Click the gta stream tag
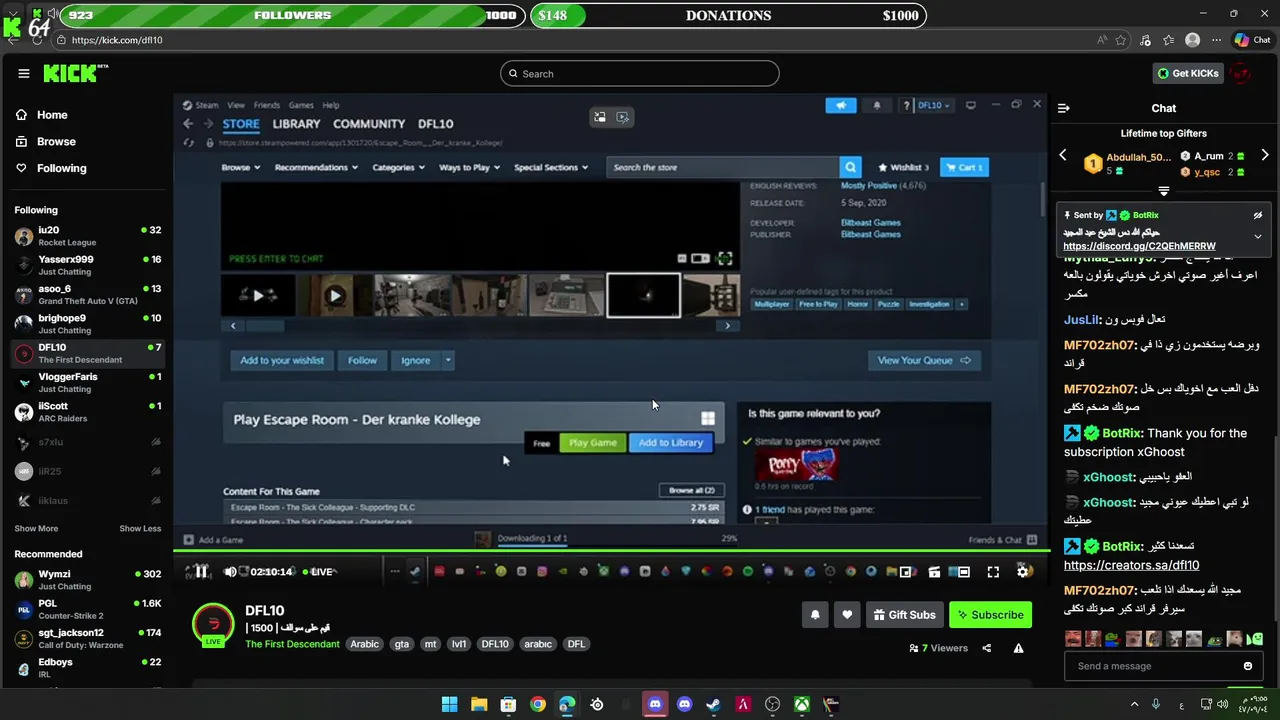 (x=401, y=644)
